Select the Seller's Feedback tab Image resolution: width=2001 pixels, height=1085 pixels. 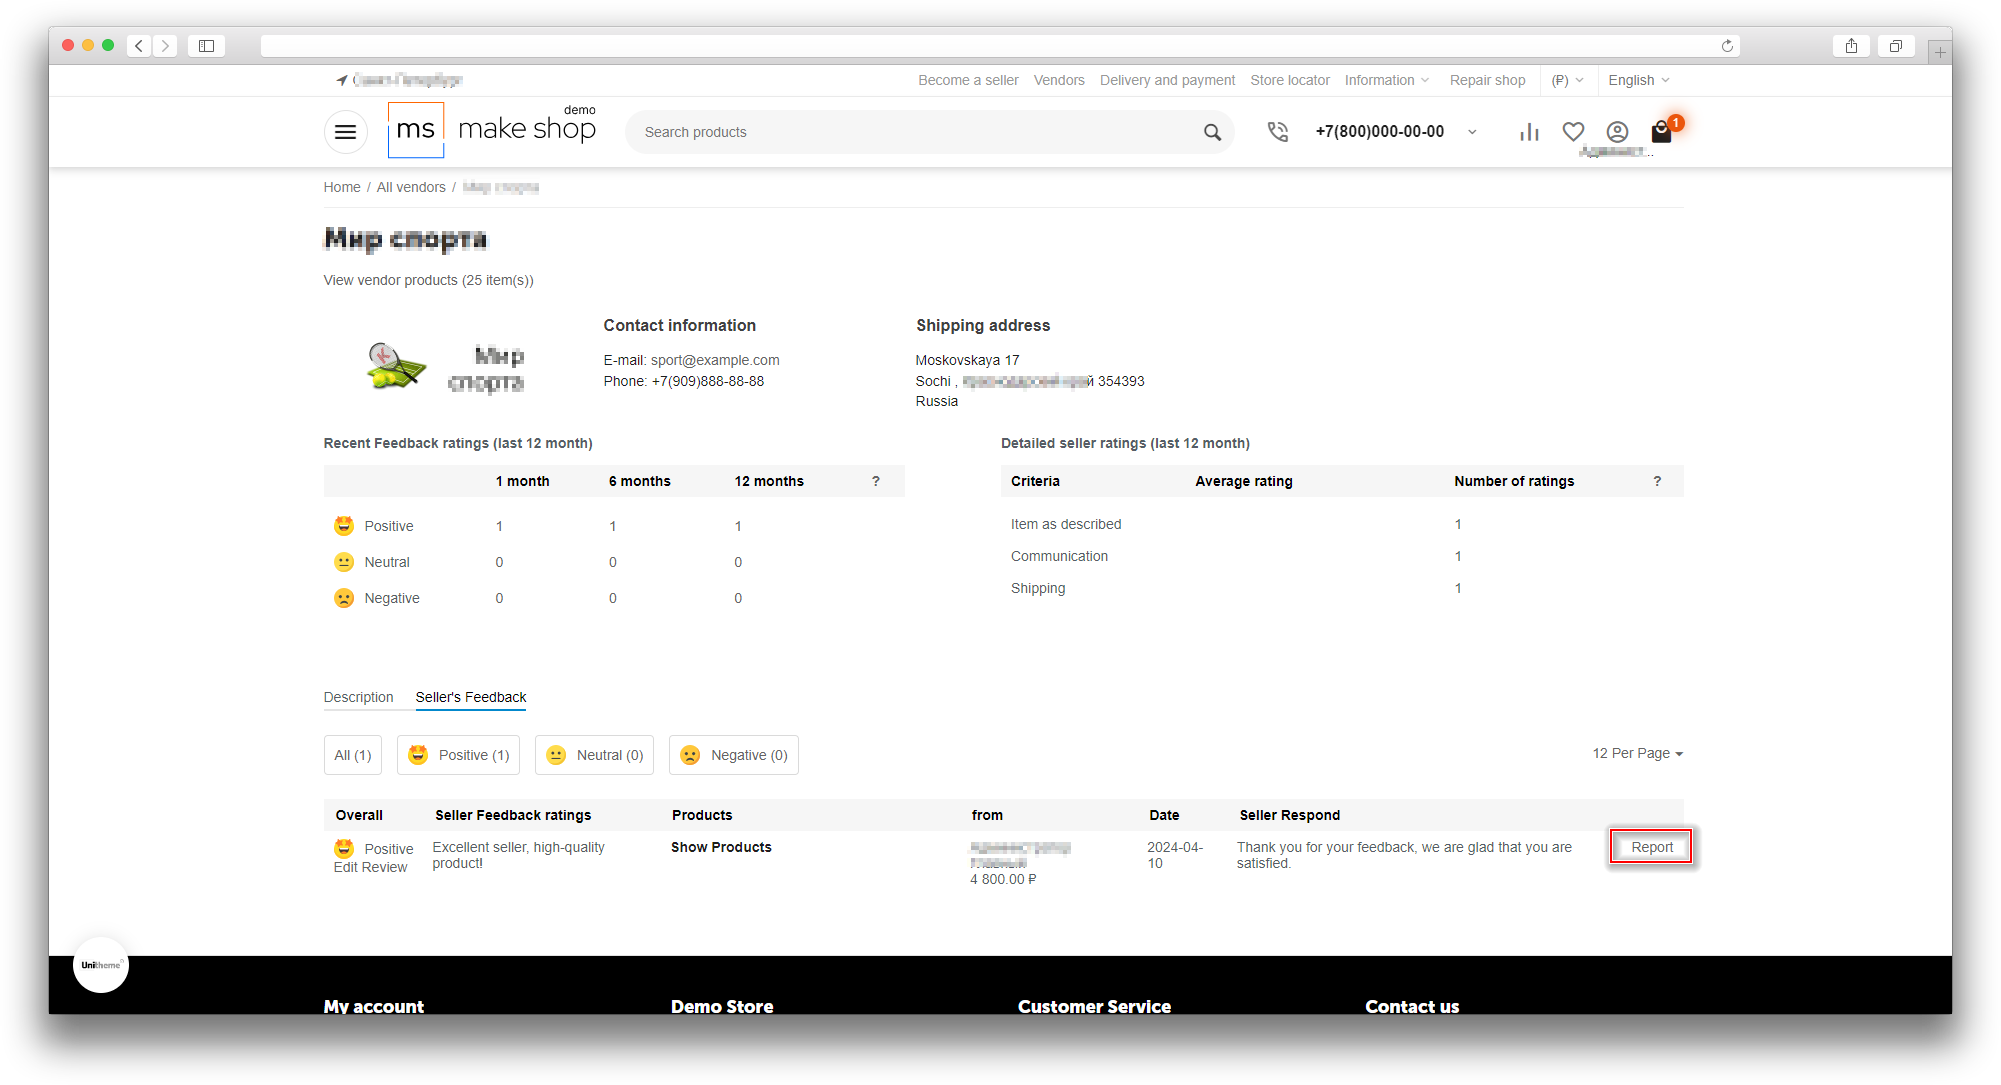coord(470,697)
